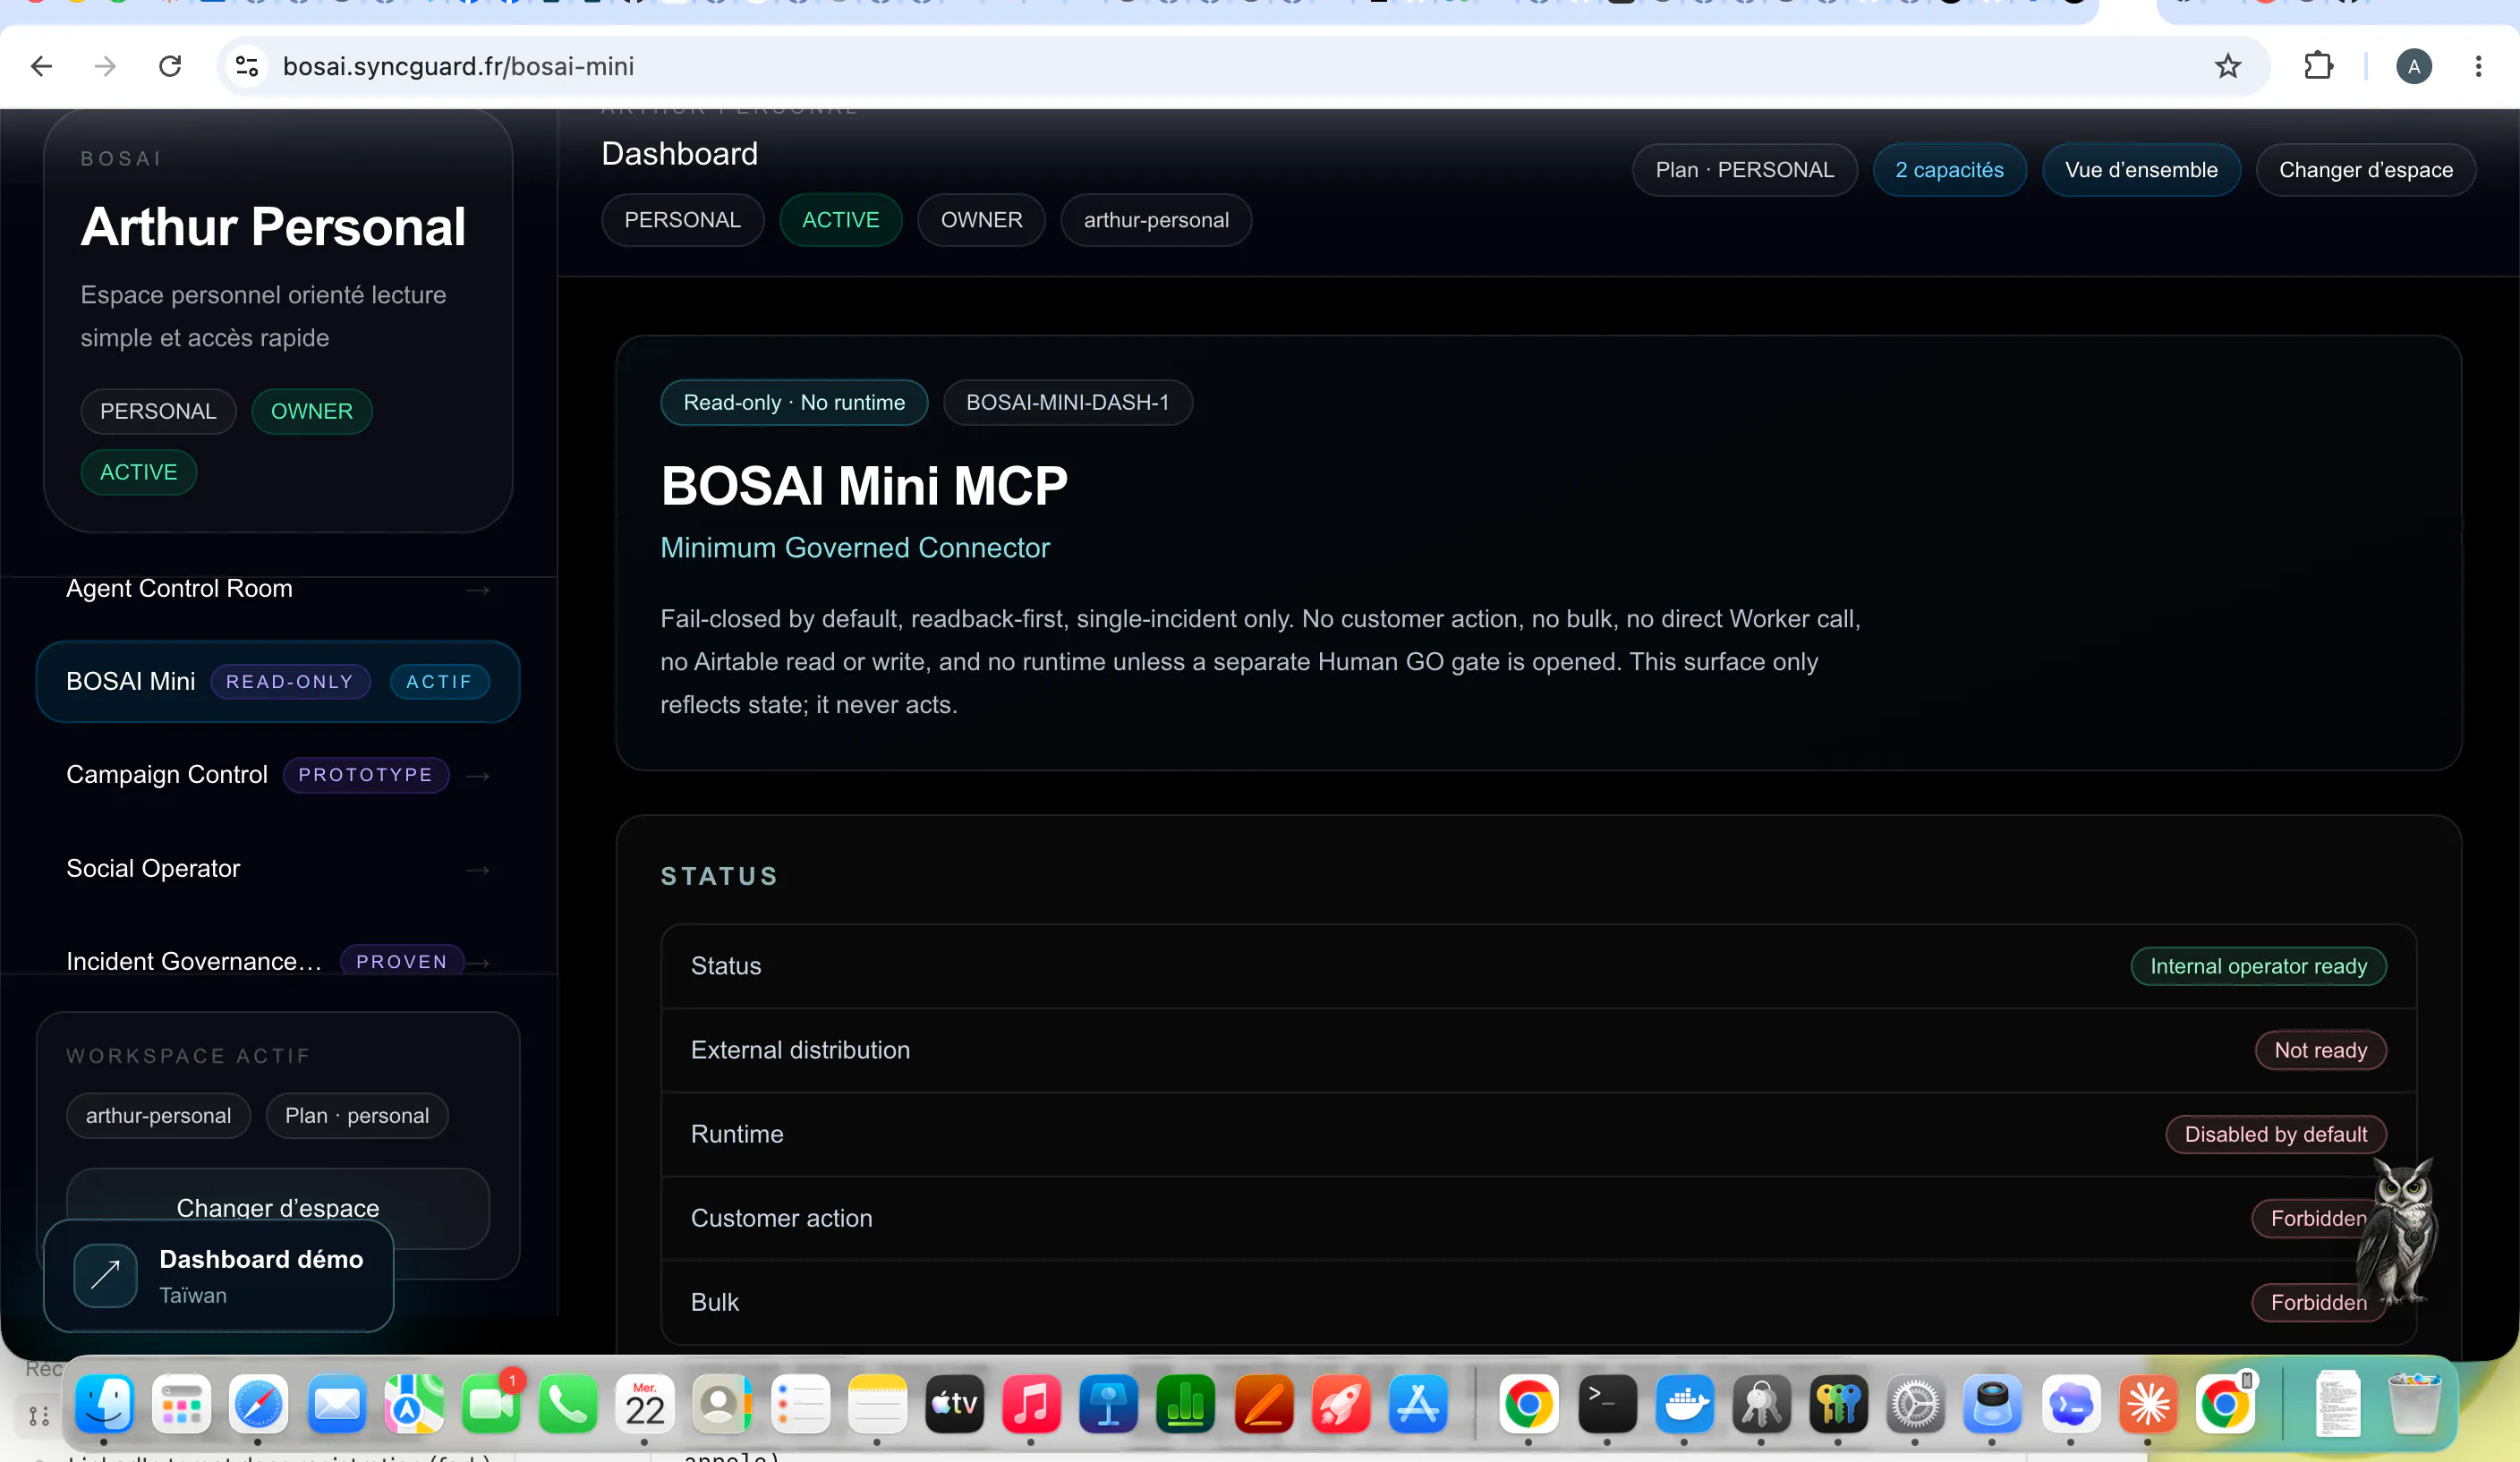Open FaceTime with notification badge in dock

click(x=490, y=1404)
